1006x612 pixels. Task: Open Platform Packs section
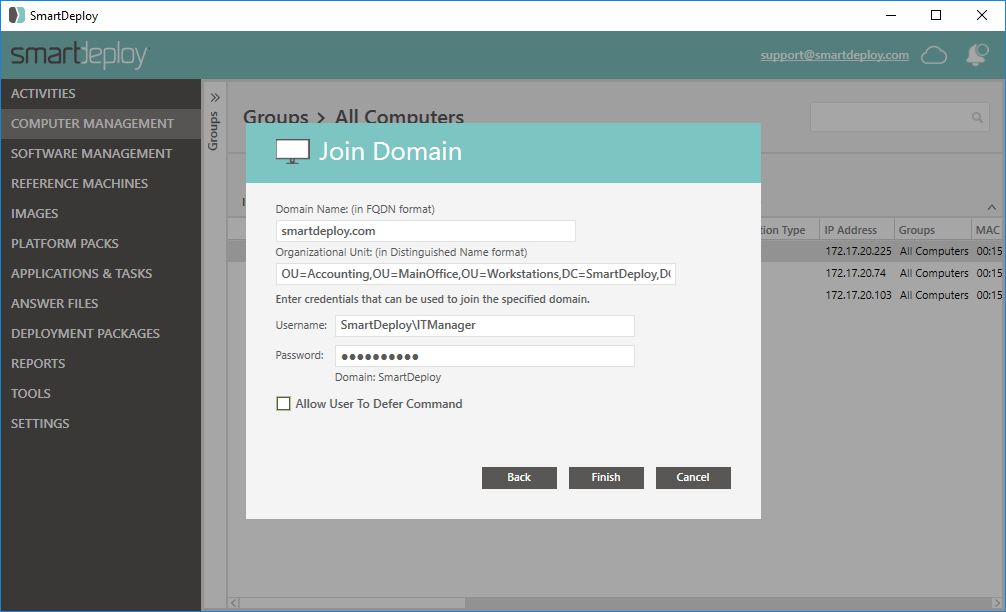click(65, 244)
